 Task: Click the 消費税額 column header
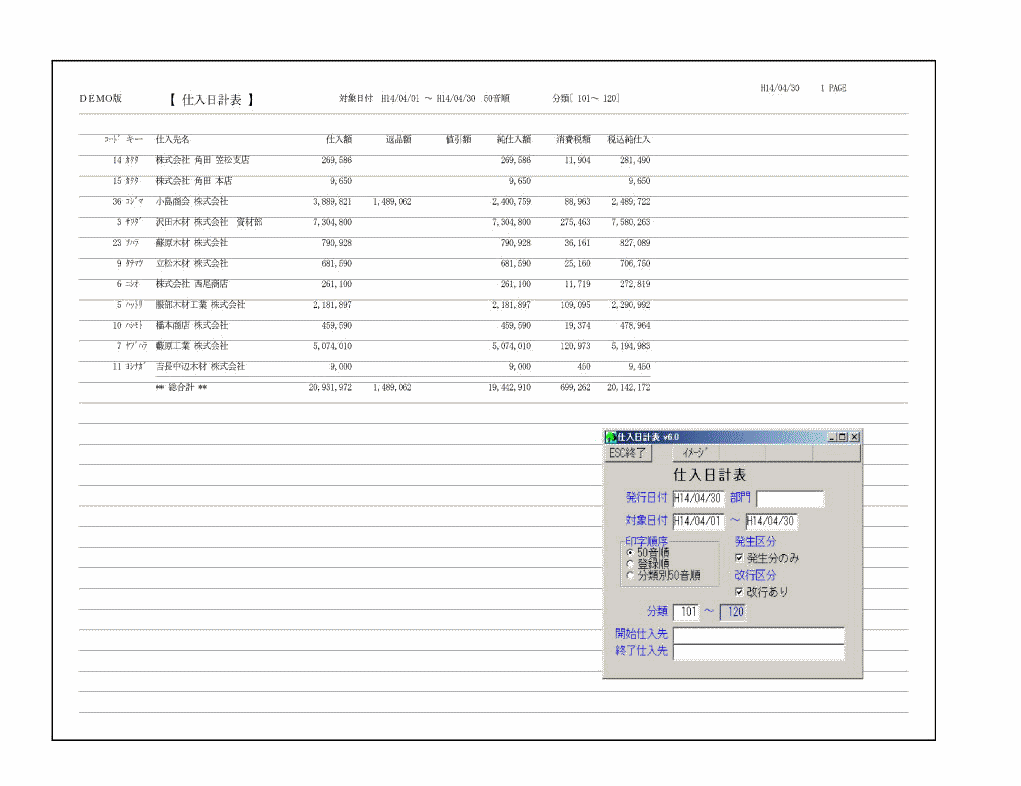coord(573,139)
